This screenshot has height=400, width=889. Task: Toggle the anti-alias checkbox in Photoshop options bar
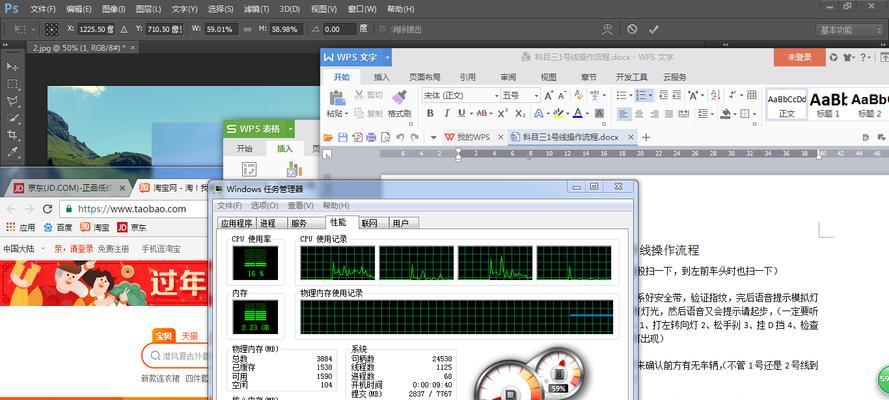pos(383,29)
